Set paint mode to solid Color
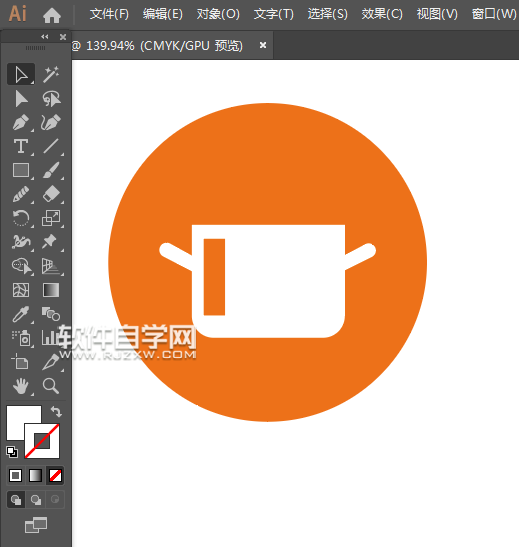519x547 pixels. pyautogui.click(x=15, y=475)
